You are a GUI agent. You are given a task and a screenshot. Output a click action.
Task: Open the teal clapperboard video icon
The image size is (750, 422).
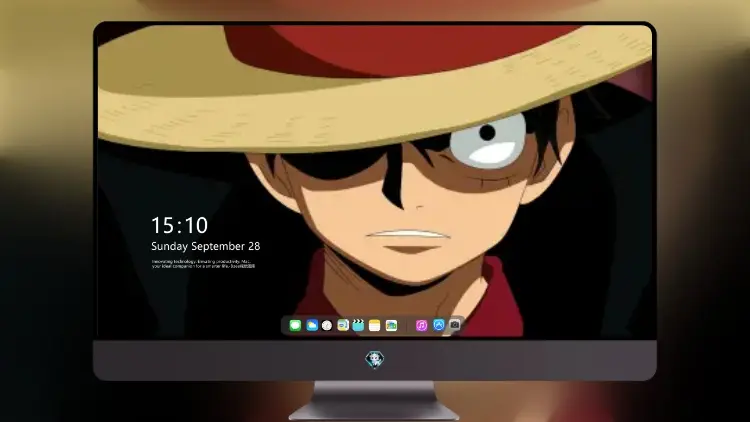pyautogui.click(x=358, y=325)
